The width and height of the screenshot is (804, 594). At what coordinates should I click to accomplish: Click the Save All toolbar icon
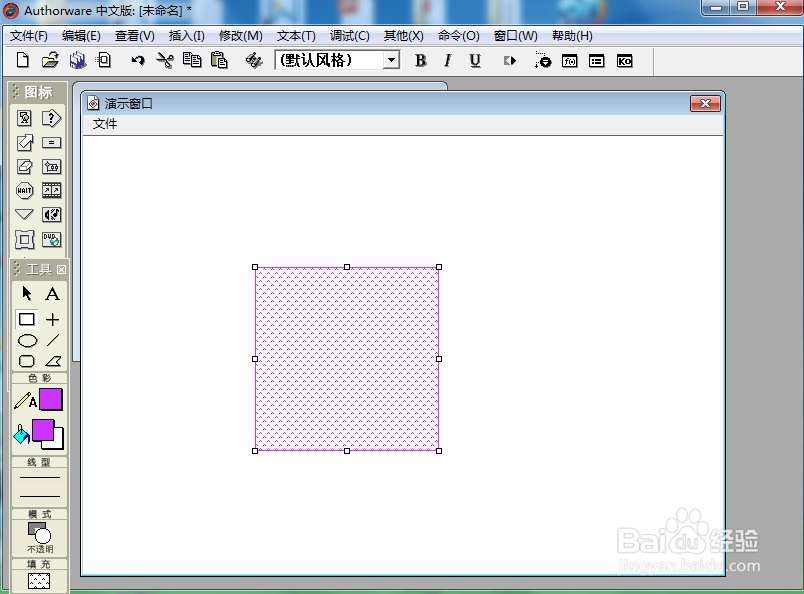[x=77, y=61]
